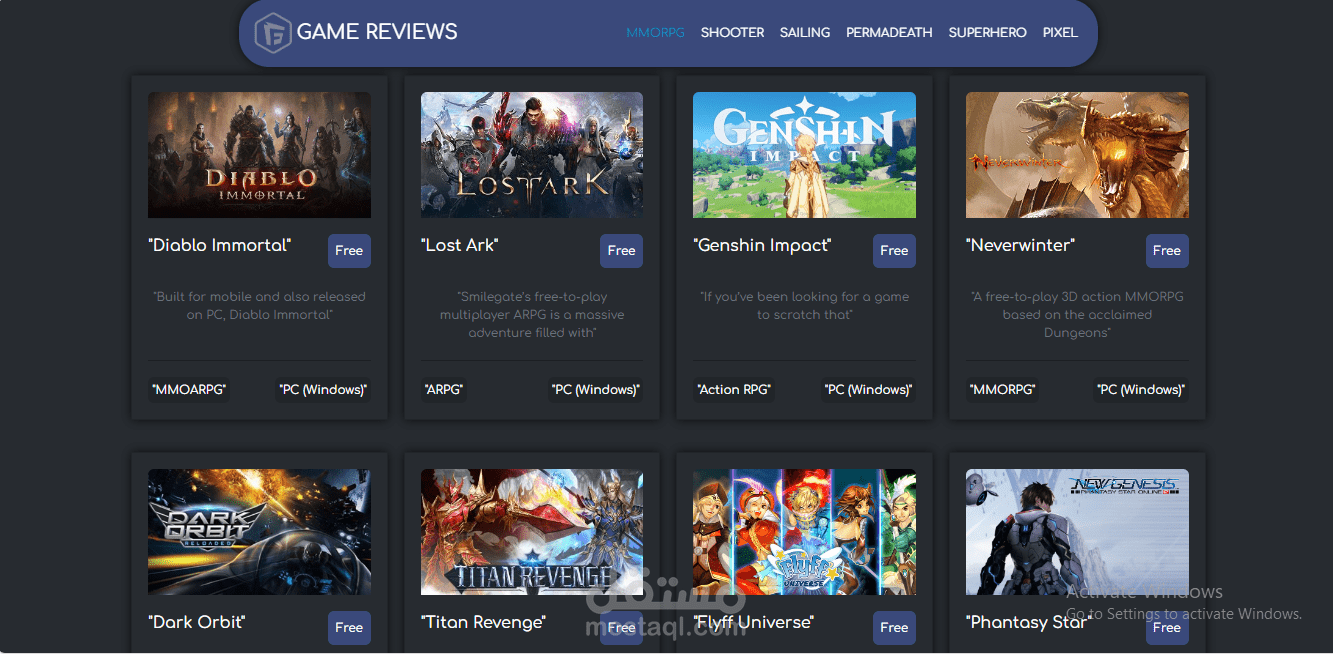
Task: Click the "MMOARPG" genre tag
Action: (x=189, y=390)
